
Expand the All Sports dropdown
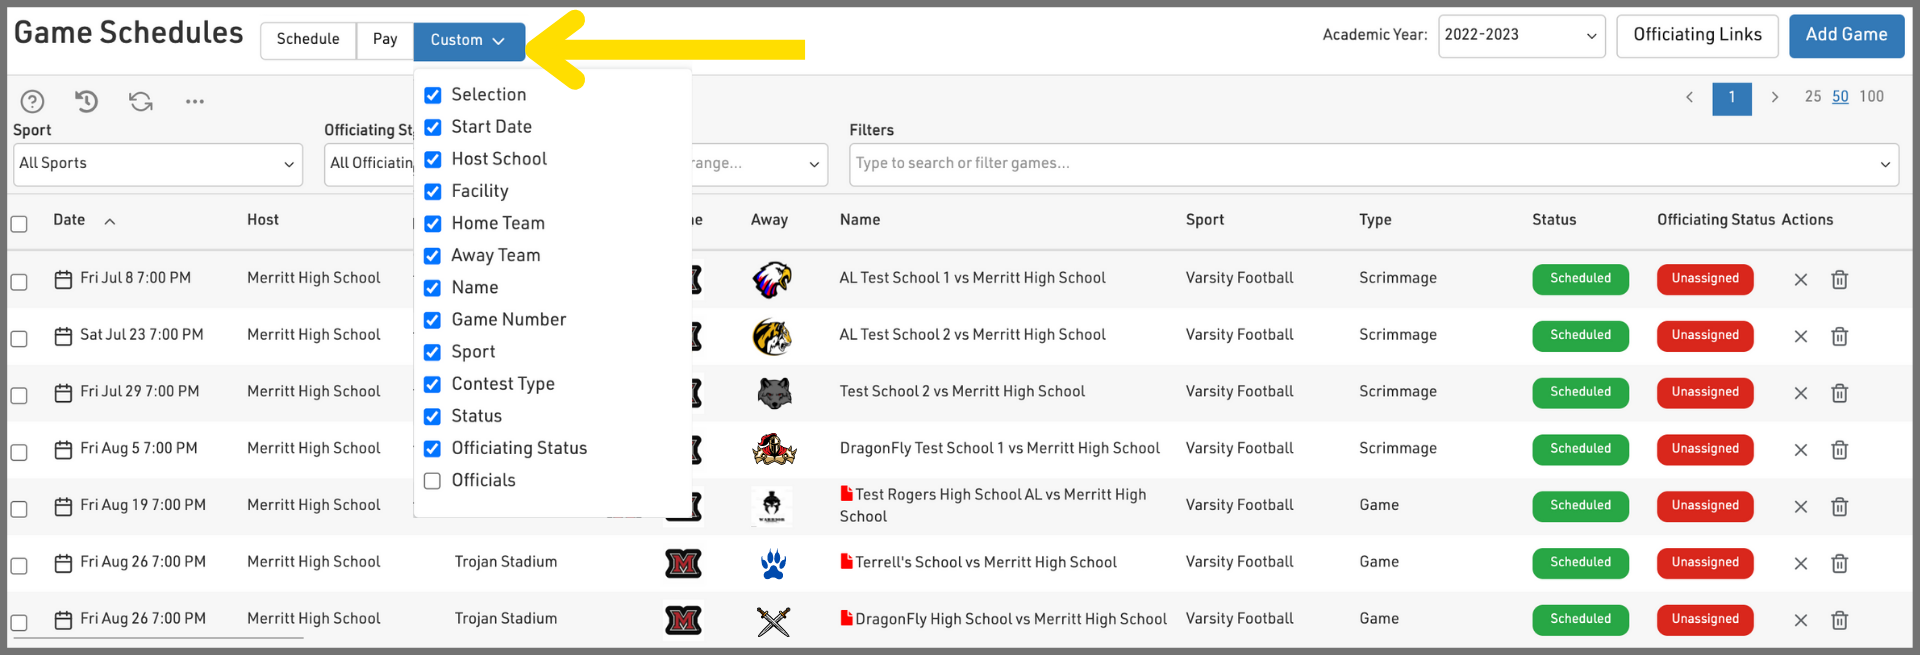point(158,164)
